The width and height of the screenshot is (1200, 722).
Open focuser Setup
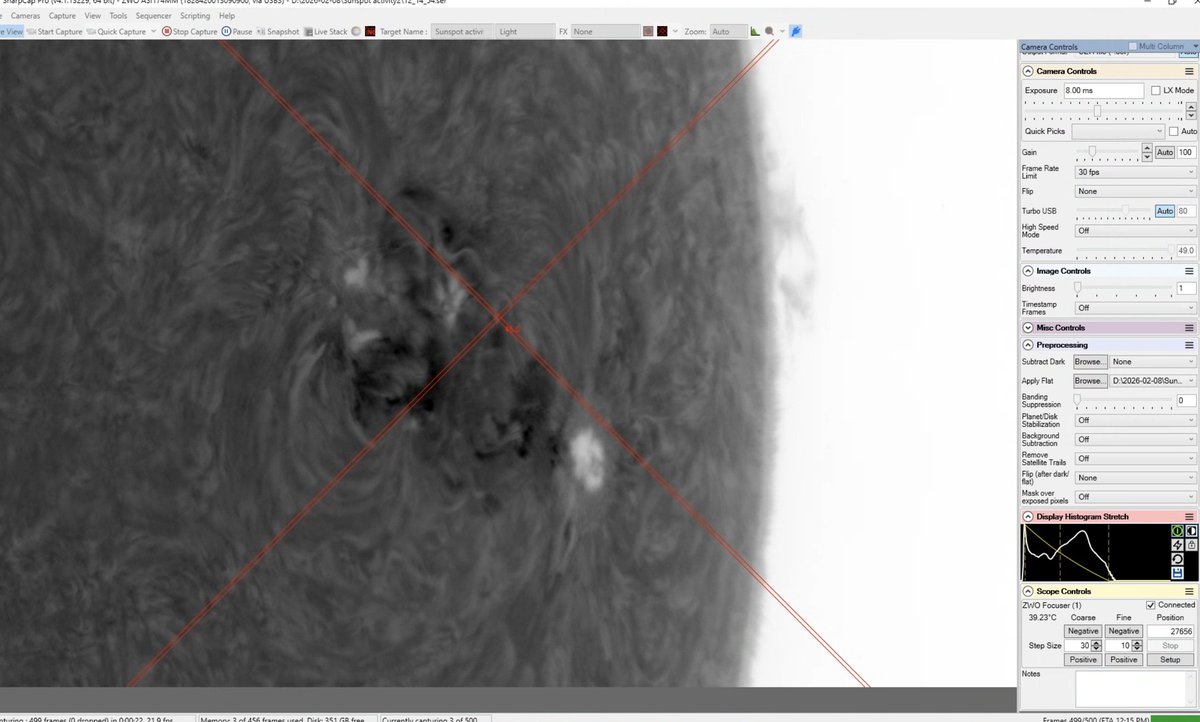click(x=1170, y=660)
